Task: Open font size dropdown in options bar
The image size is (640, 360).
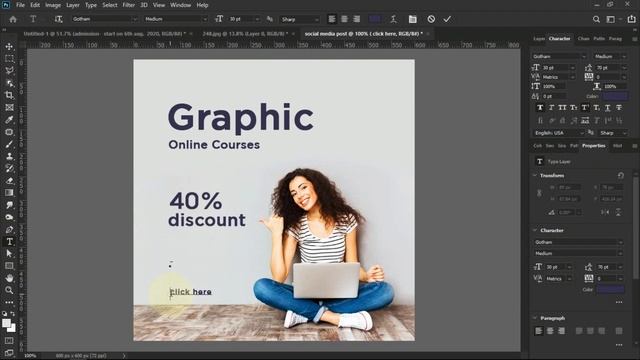Action: point(244,19)
